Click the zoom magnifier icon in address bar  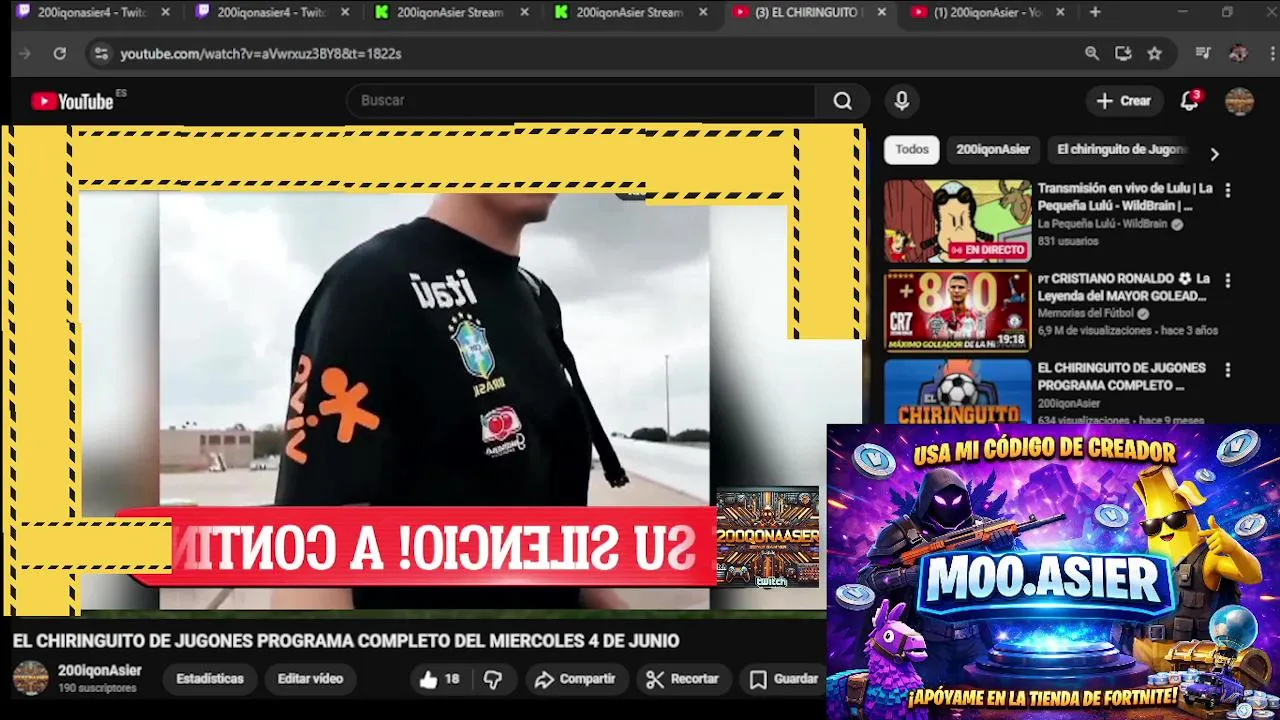(1092, 54)
